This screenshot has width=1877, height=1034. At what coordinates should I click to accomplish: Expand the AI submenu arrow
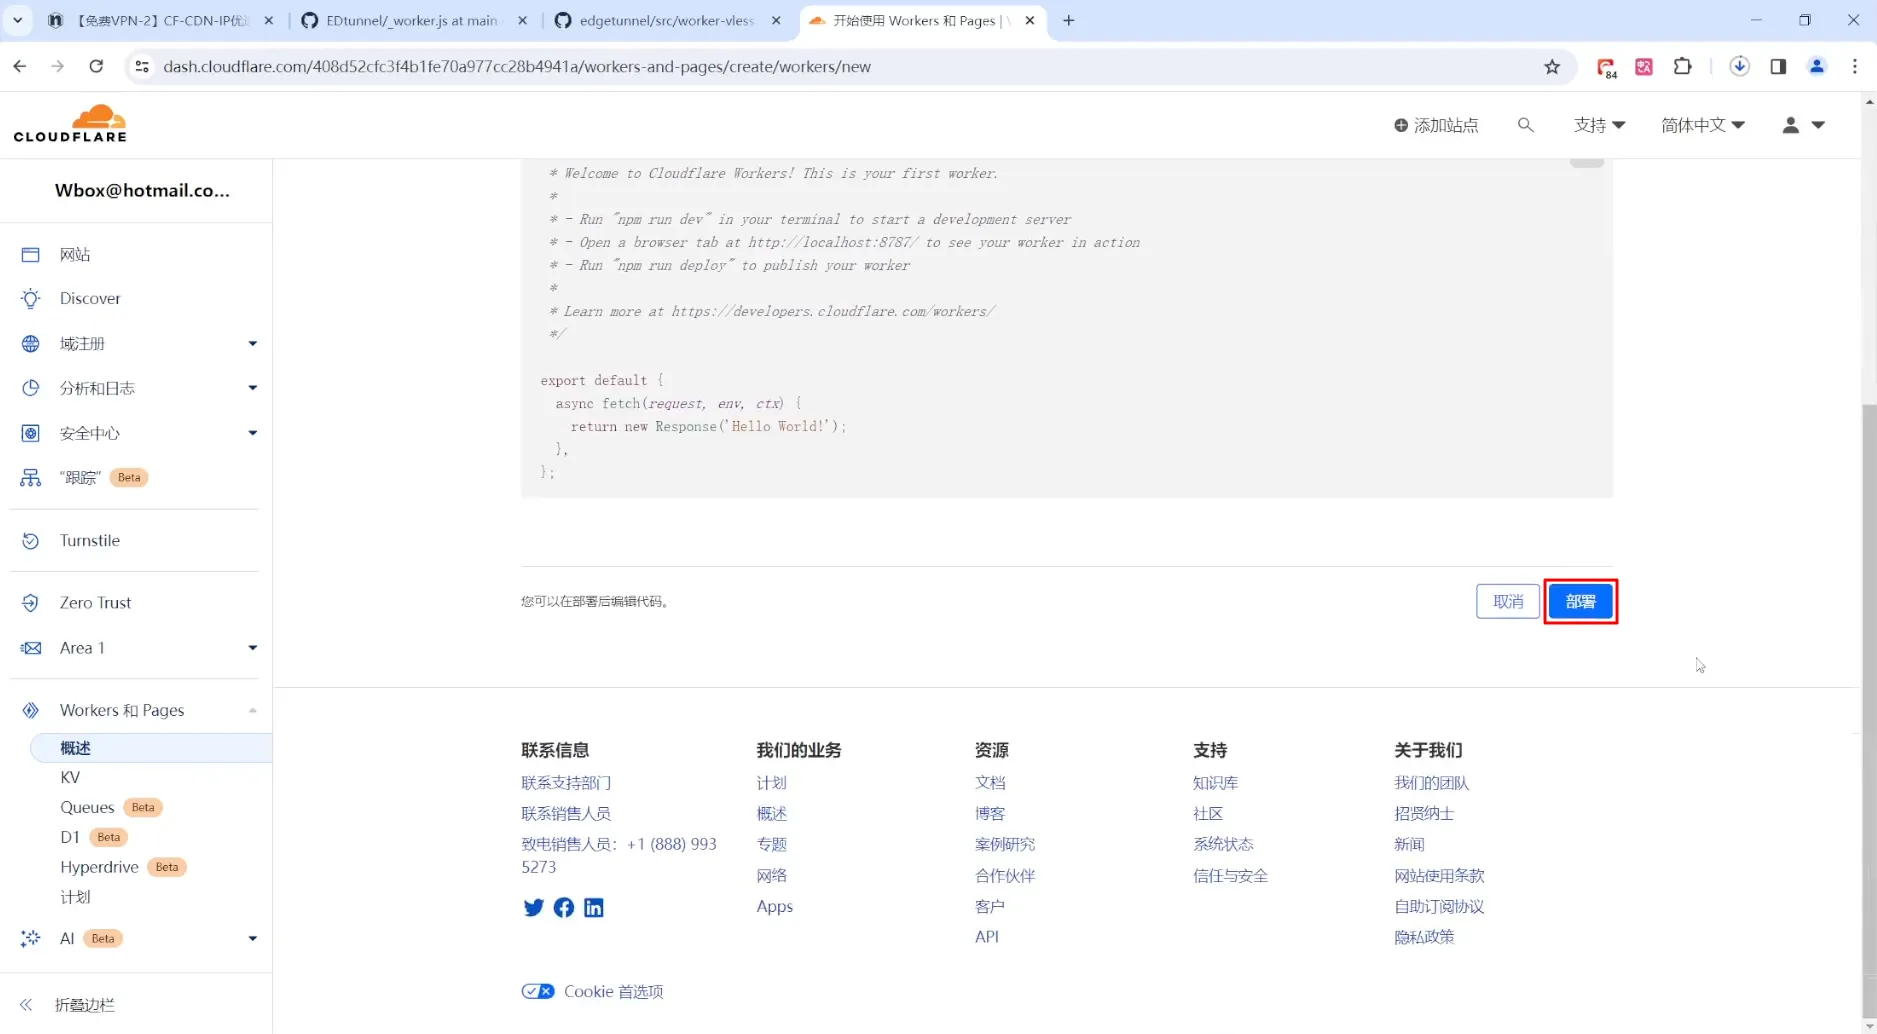tap(253, 938)
